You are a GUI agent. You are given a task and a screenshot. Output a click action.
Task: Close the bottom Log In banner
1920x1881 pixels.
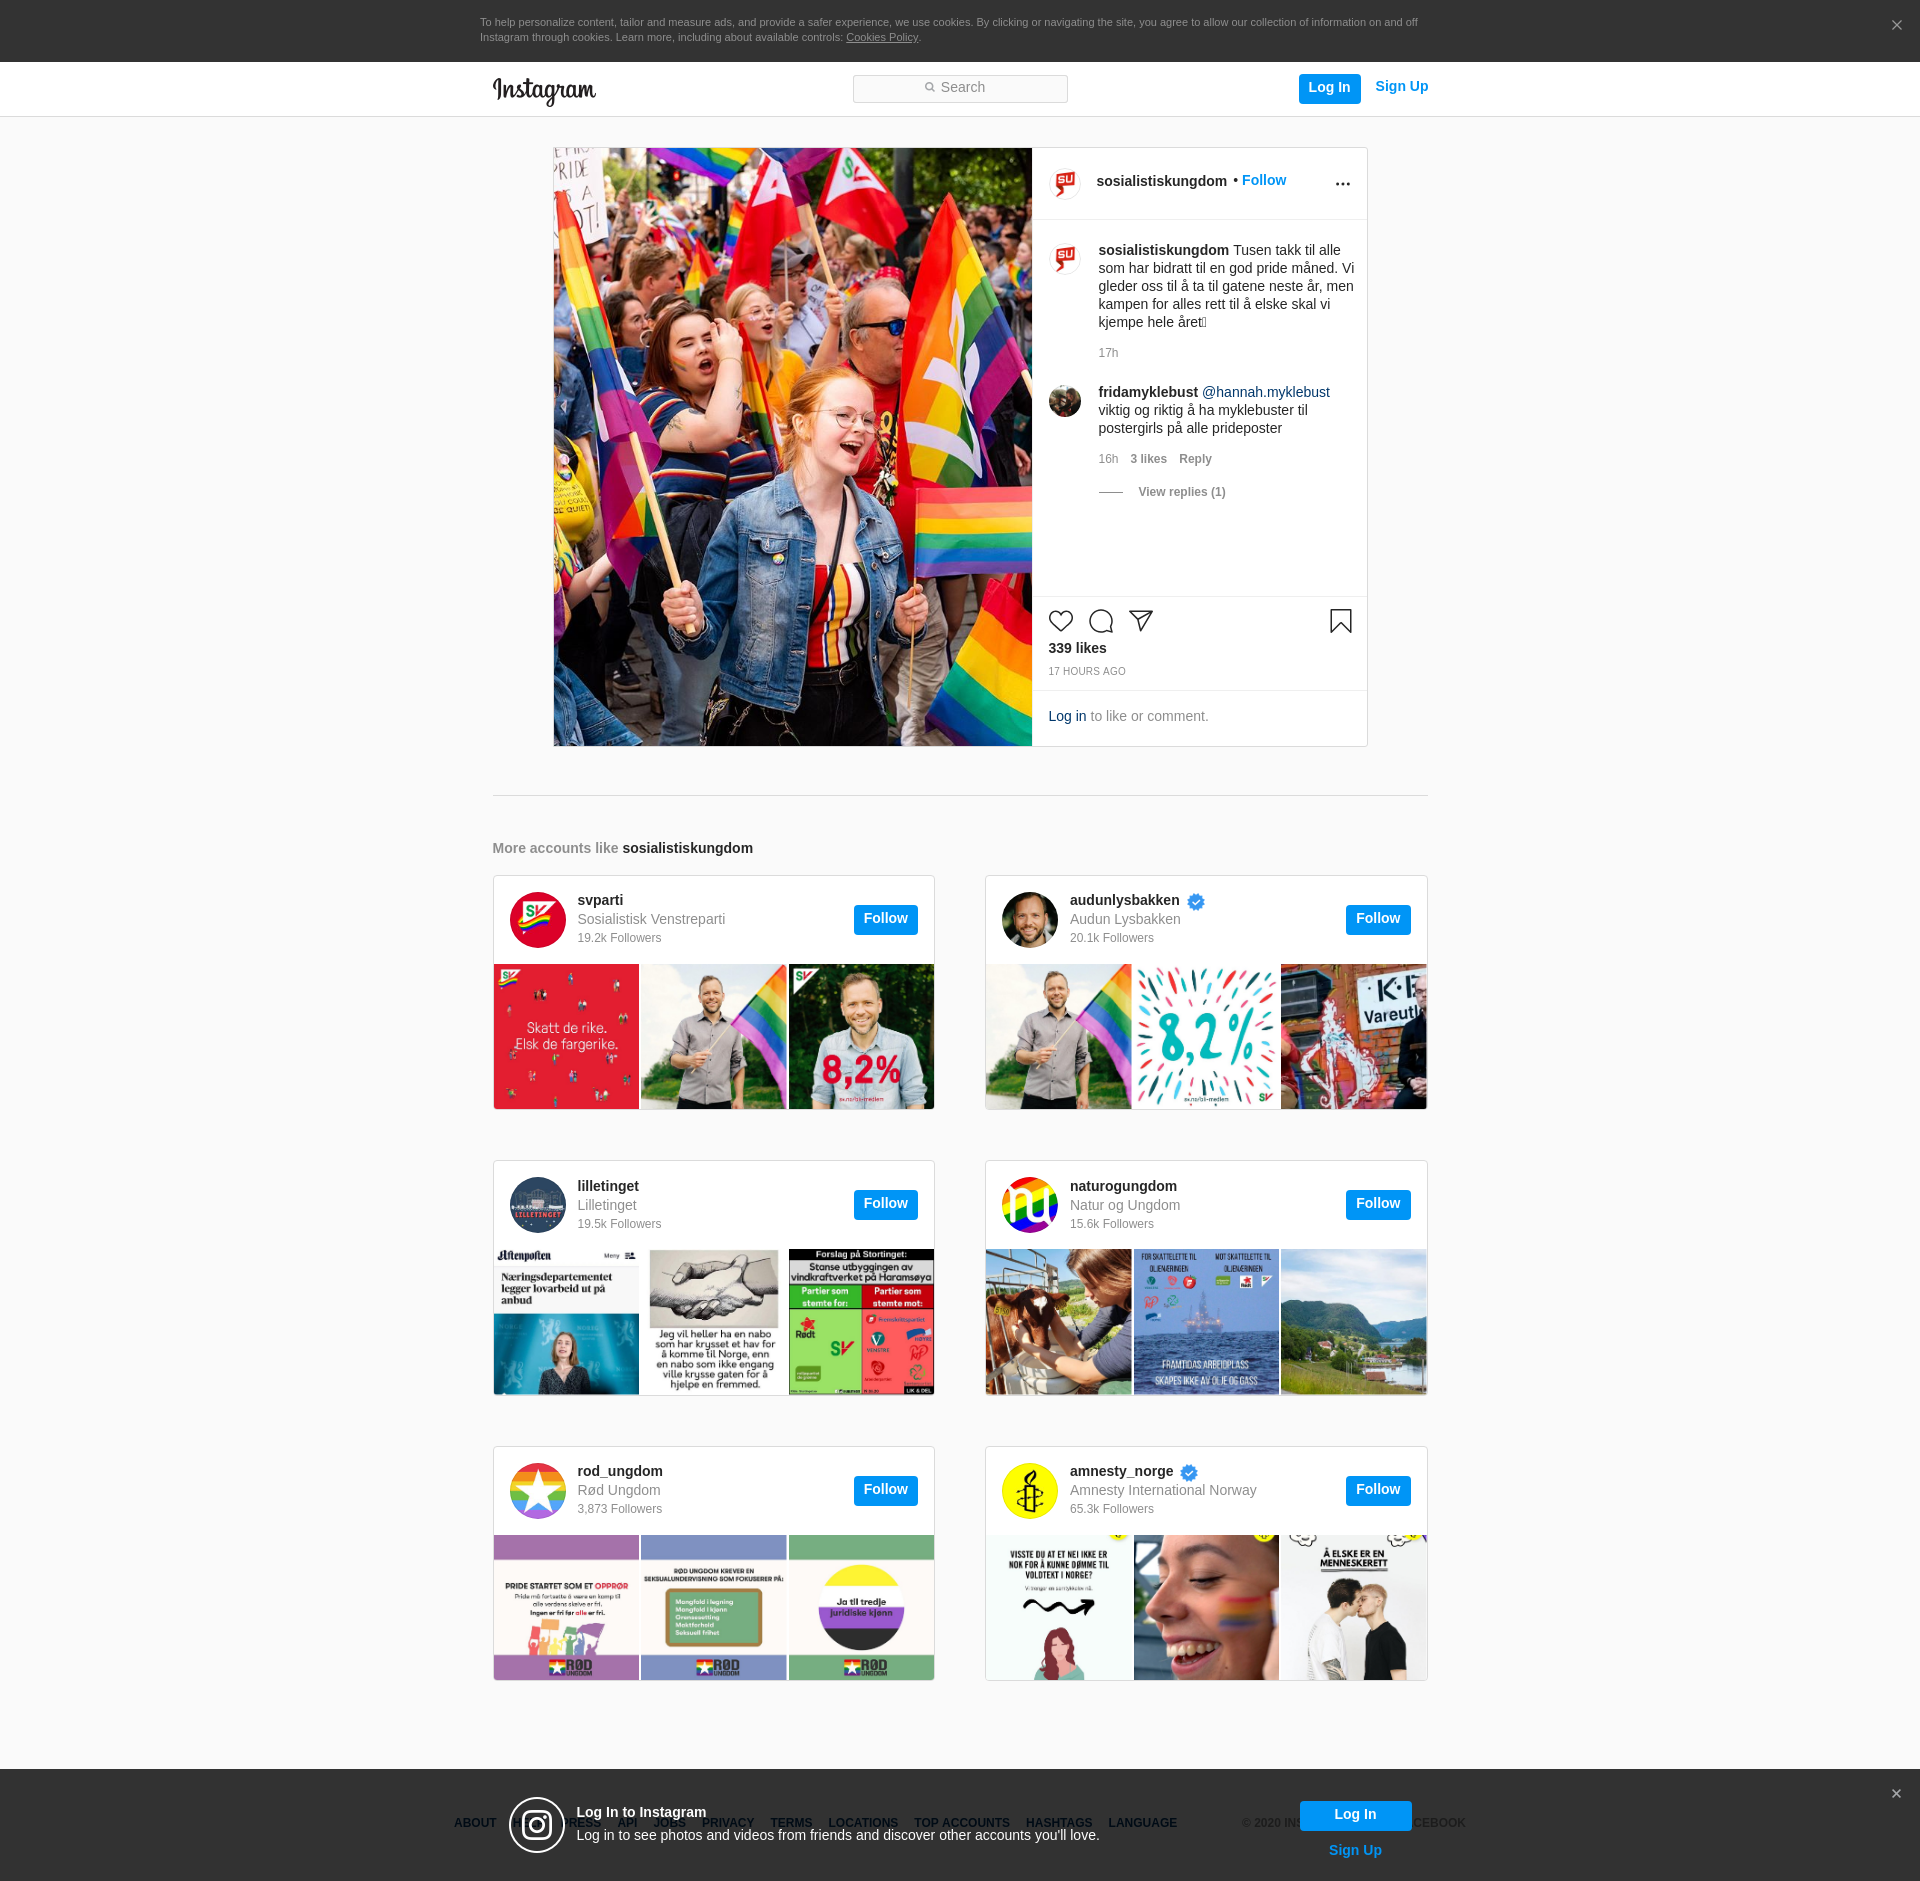coord(1896,1794)
